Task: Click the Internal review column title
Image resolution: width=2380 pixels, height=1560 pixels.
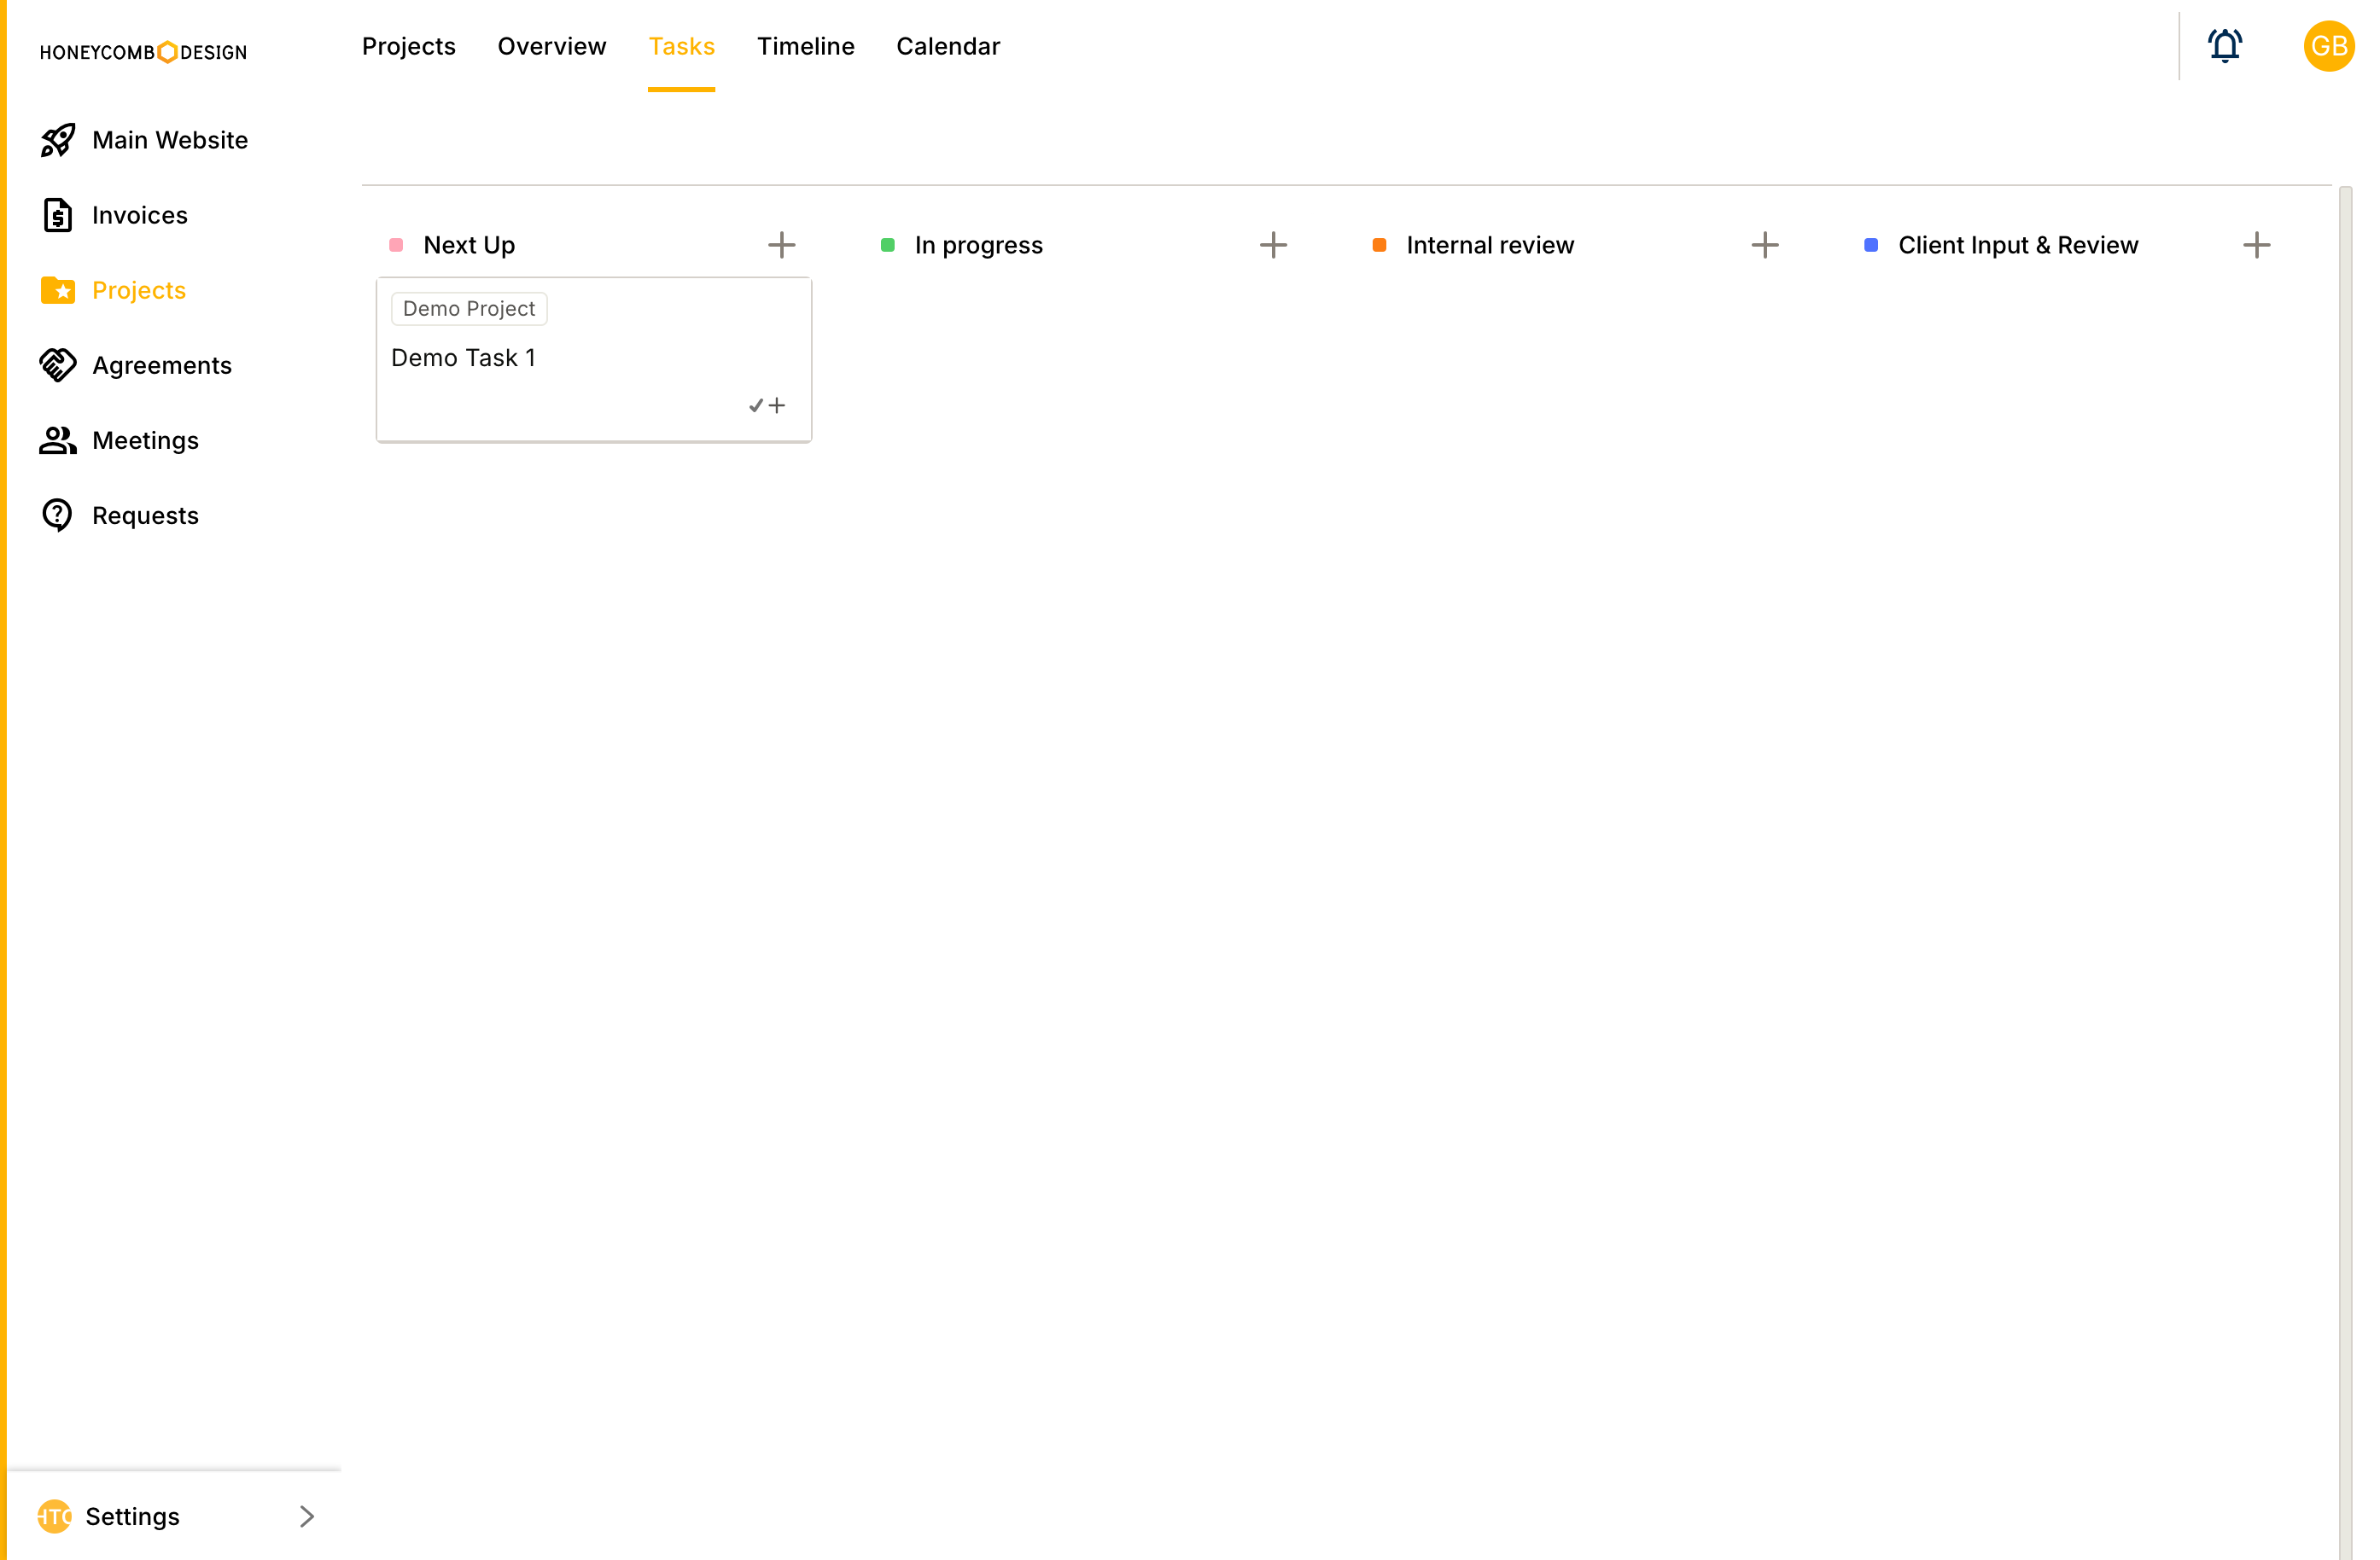Action: pos(1490,245)
